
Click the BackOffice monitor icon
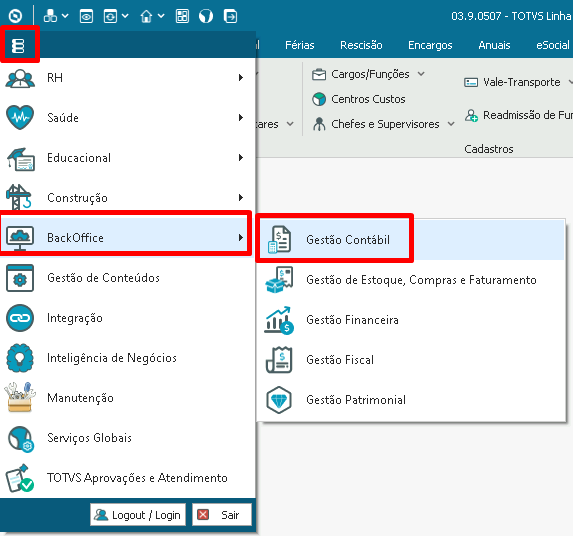click(20, 238)
